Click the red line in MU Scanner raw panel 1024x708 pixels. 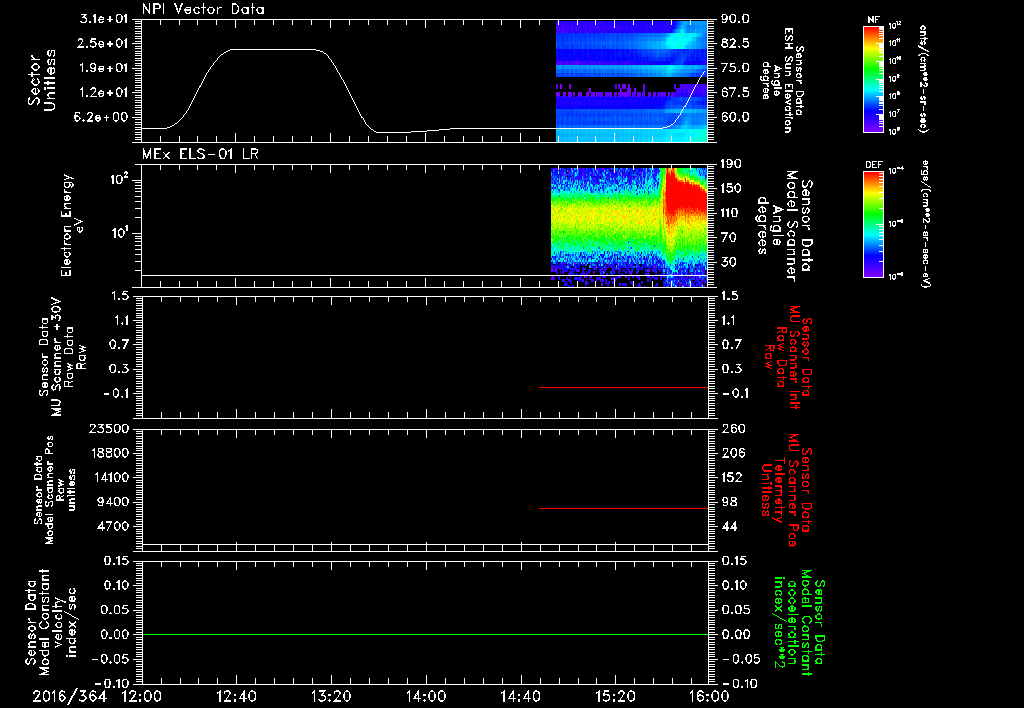[x=623, y=387]
